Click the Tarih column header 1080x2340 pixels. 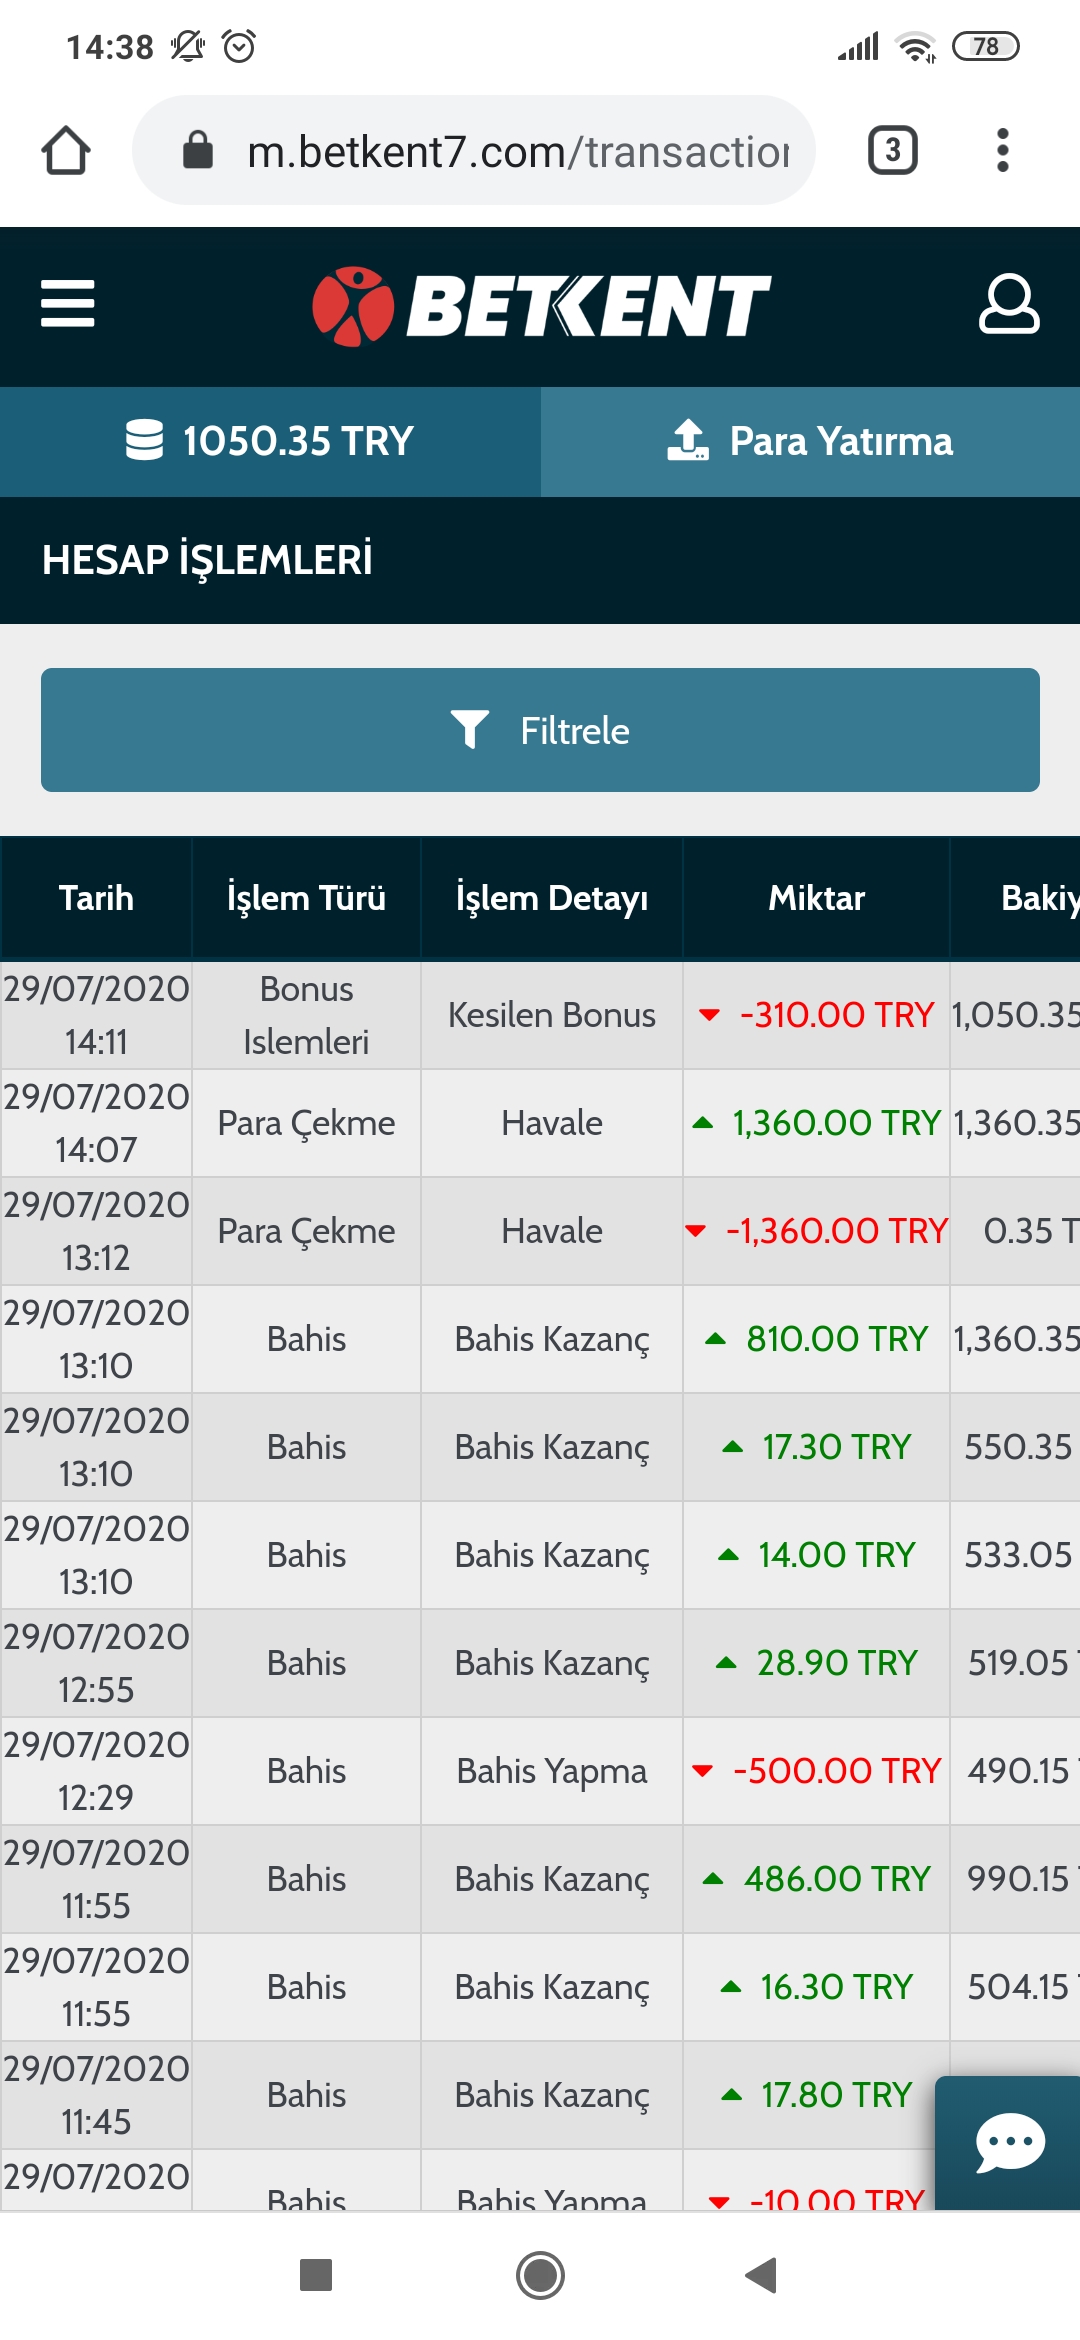click(96, 898)
